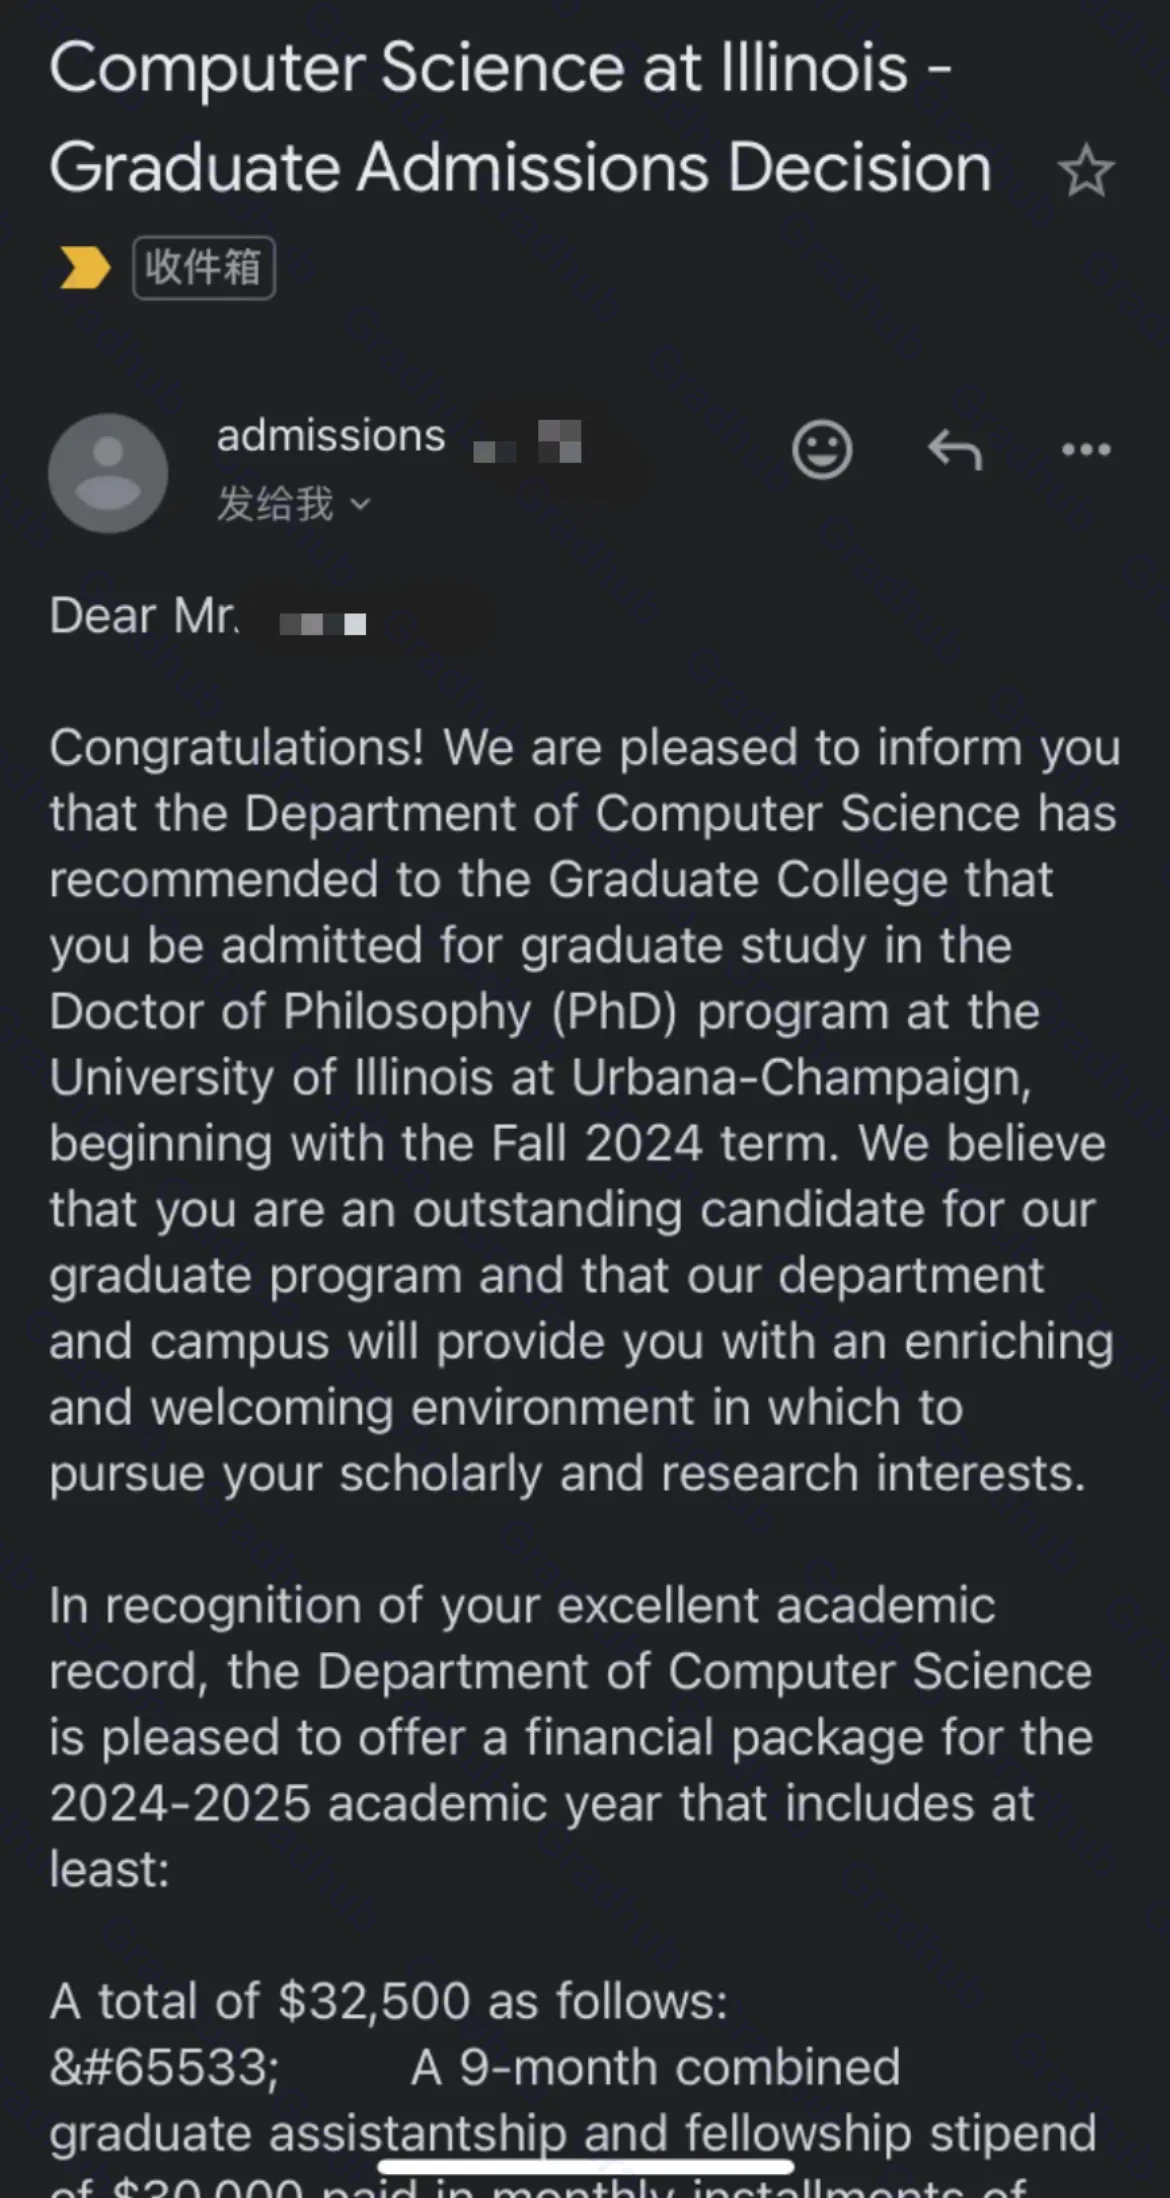This screenshot has width=1170, height=2198.
Task: Tap the 收件箱 inbox label
Action: coord(204,268)
